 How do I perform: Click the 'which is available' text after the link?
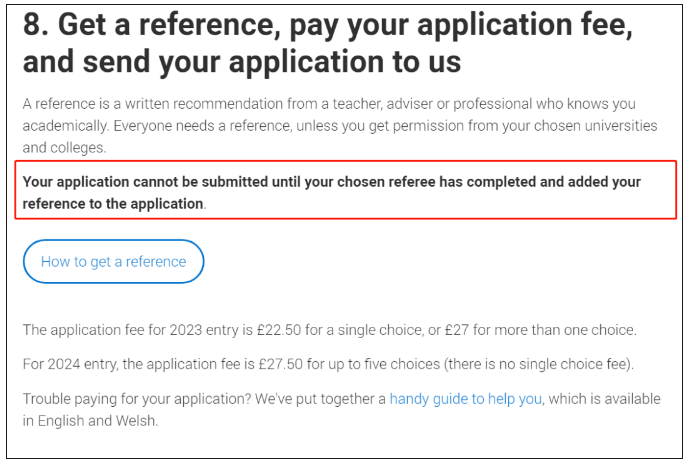click(604, 399)
